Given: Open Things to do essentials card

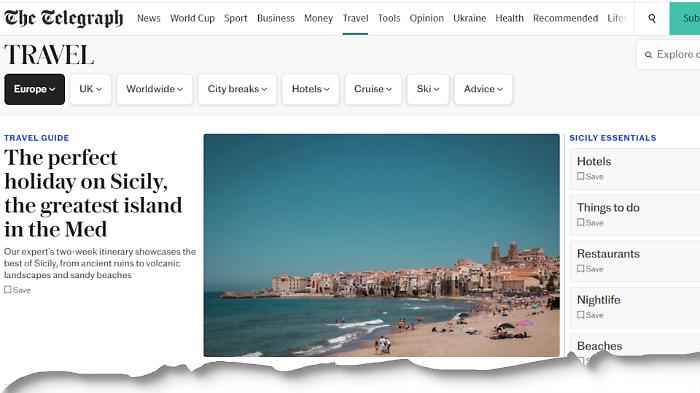Looking at the screenshot, I should click(635, 215).
